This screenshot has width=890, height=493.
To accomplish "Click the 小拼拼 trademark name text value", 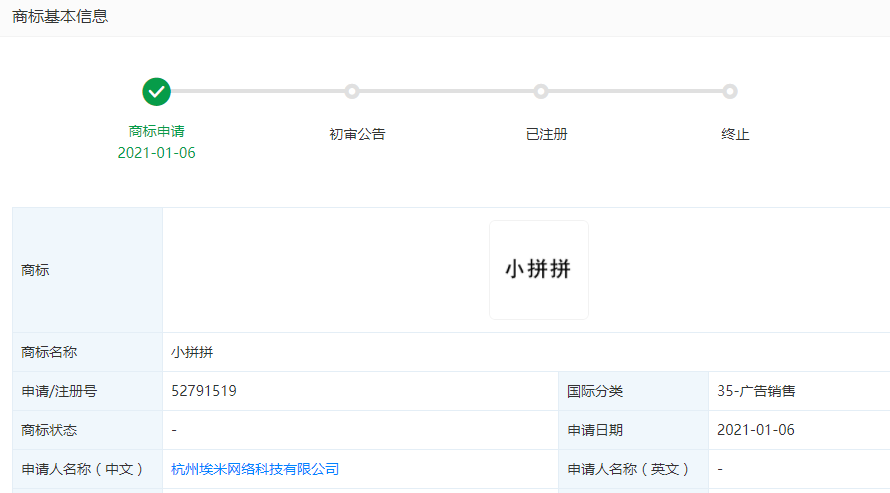I will [x=192, y=352].
